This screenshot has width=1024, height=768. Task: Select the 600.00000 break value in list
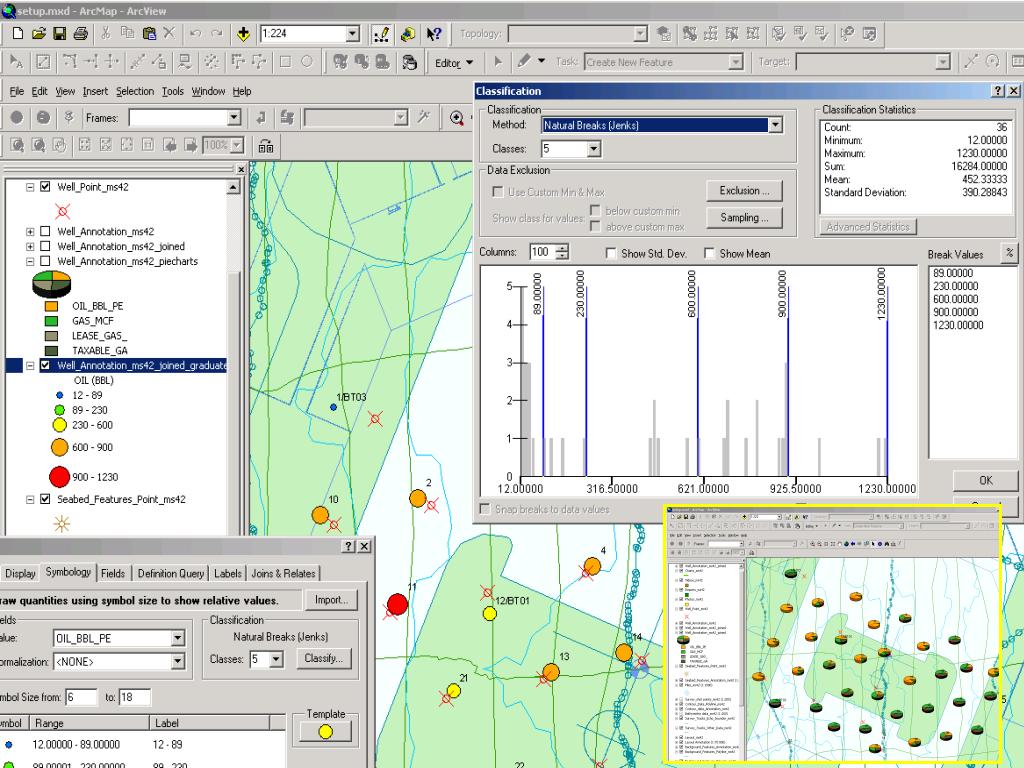point(955,299)
